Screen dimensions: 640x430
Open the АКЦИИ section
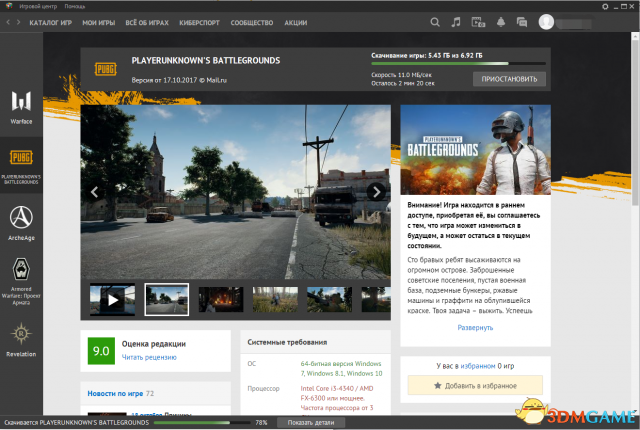(x=296, y=23)
